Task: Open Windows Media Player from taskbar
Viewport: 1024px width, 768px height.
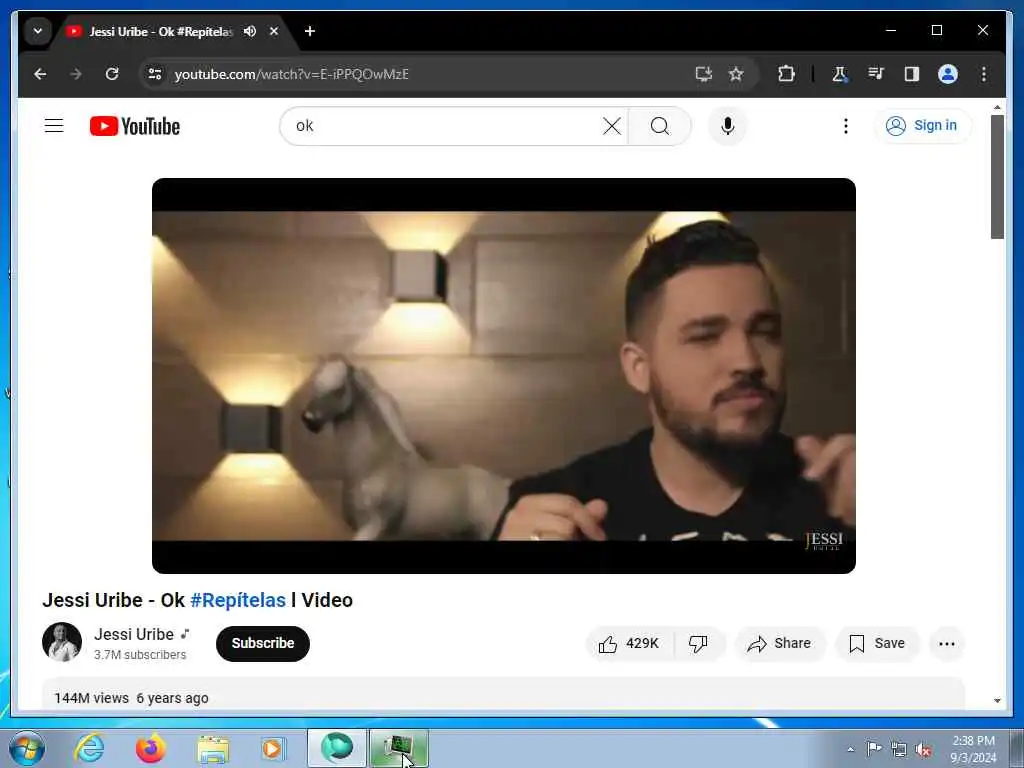Action: click(x=273, y=749)
